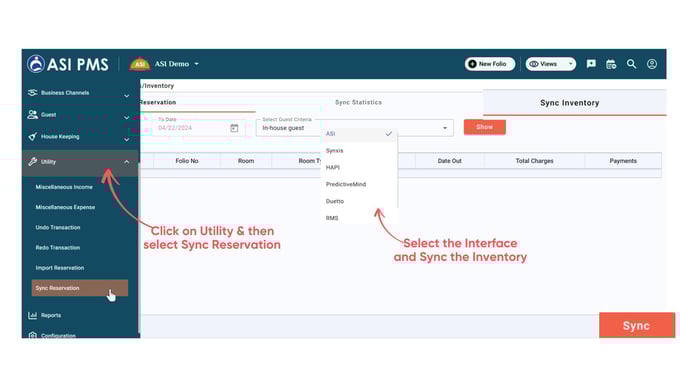Open the messages chat icon
This screenshot has height=387, width=688.
click(x=591, y=64)
